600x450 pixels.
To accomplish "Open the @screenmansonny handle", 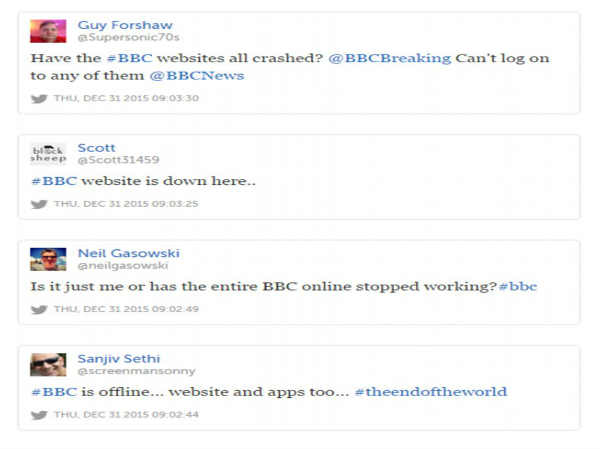I will (x=124, y=370).
